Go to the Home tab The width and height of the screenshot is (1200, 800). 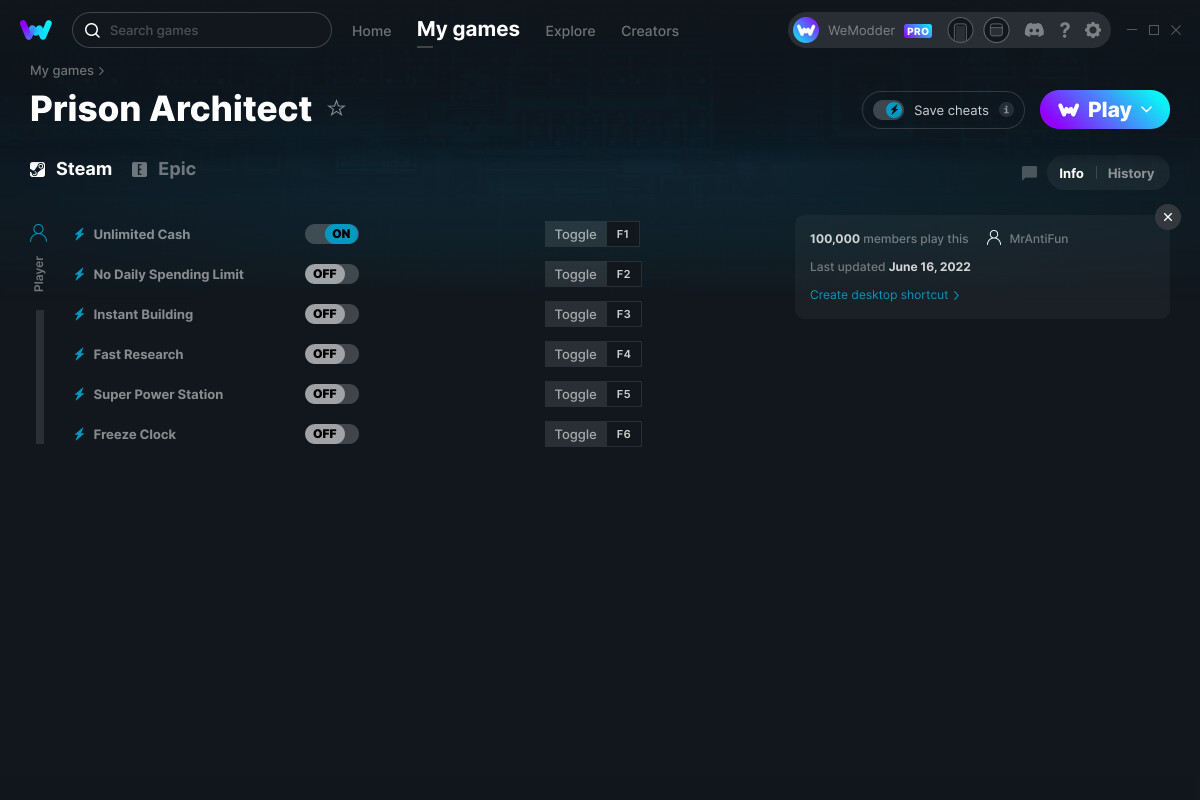point(372,31)
